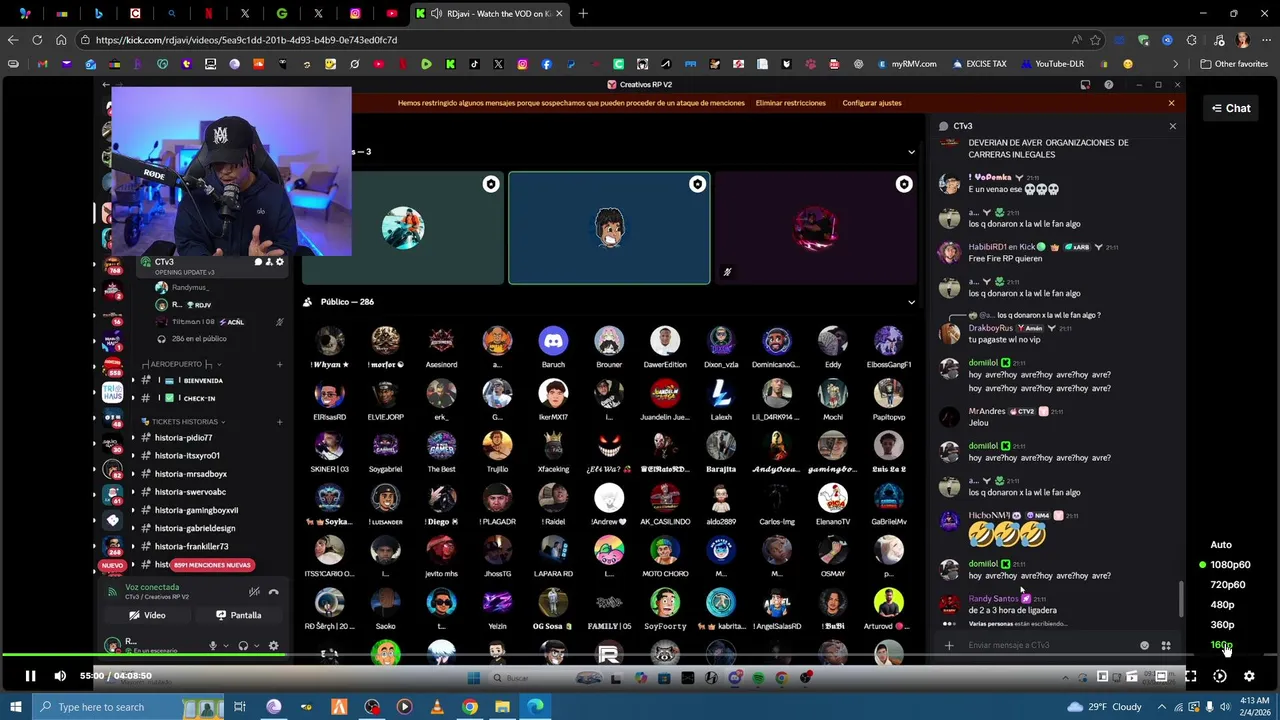1280x720 pixels.
Task: Disconnect from the Discord voice channel
Action: click(x=273, y=592)
